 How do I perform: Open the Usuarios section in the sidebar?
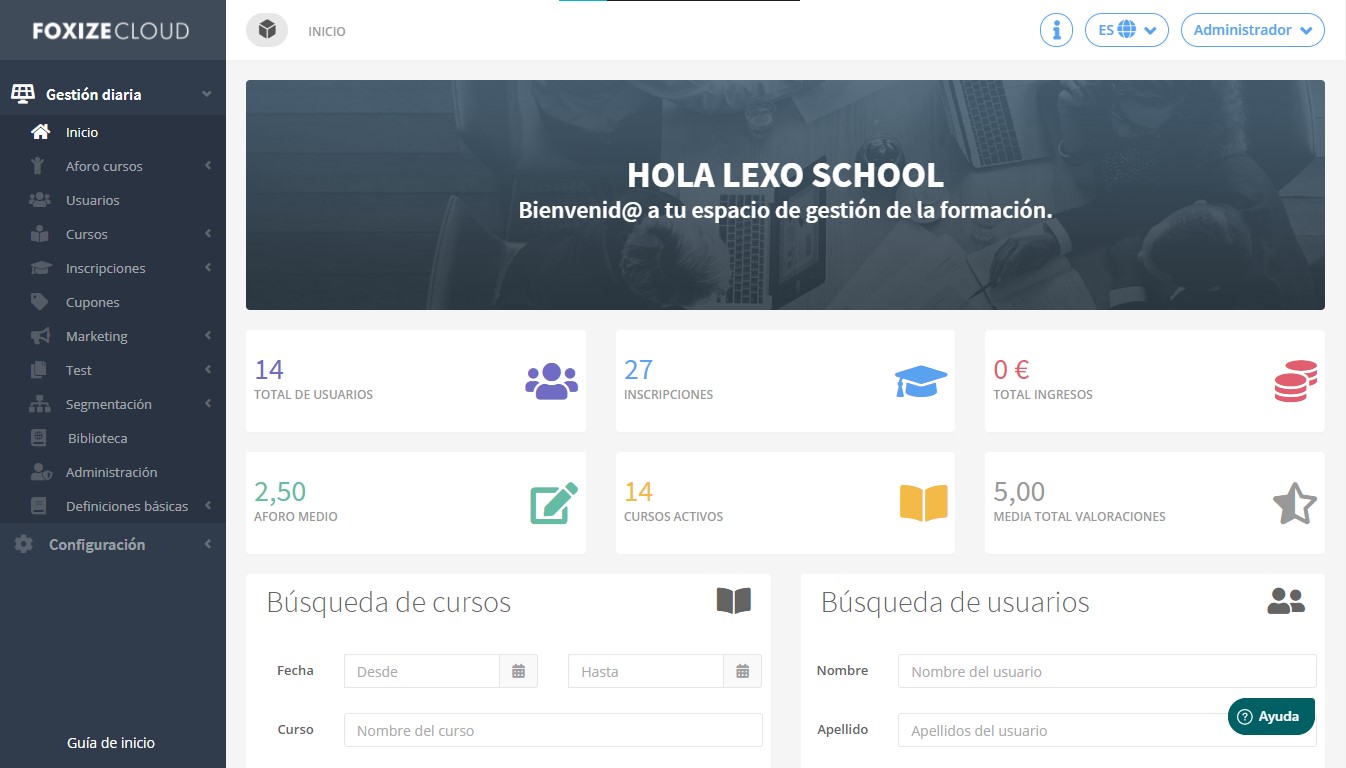click(90, 200)
